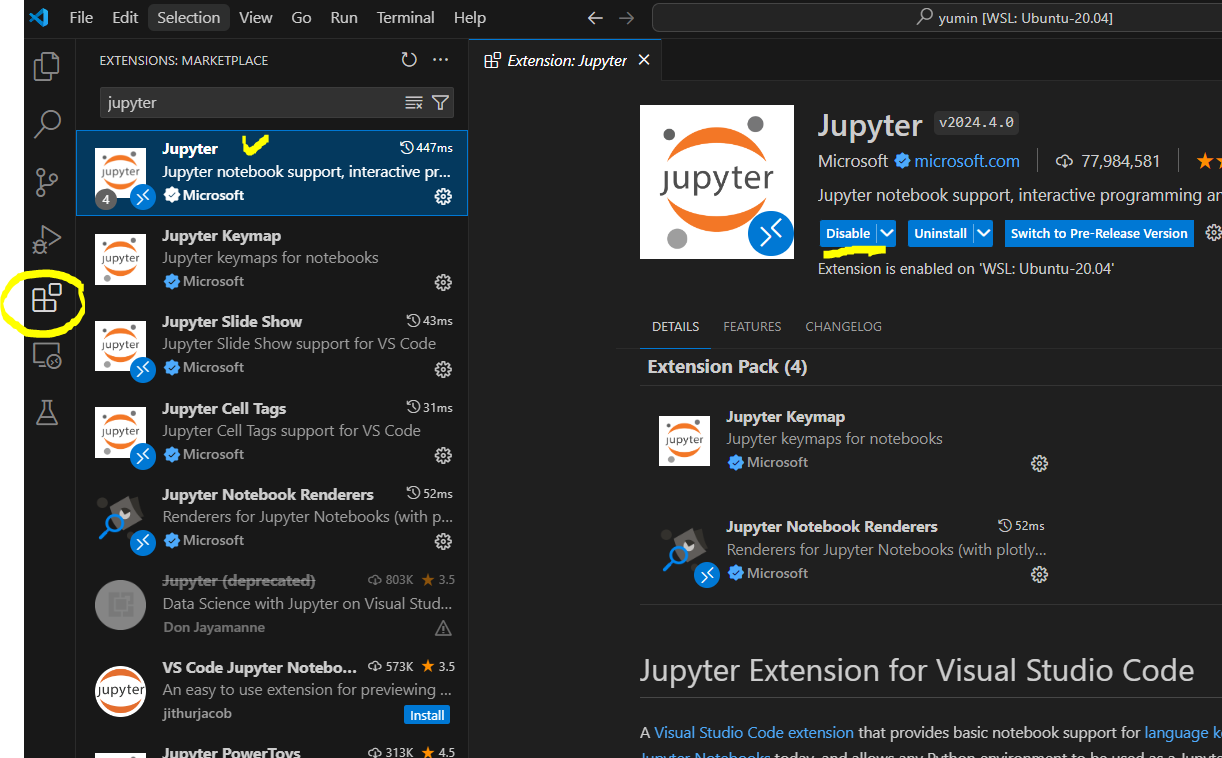This screenshot has height=758, width=1222.
Task: Open the Run and Debug view
Action: click(x=47, y=240)
